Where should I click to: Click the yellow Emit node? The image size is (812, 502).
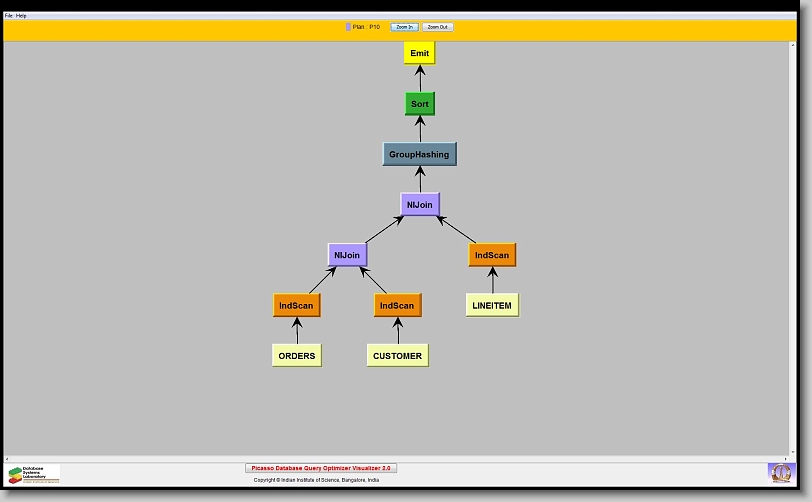(x=419, y=53)
